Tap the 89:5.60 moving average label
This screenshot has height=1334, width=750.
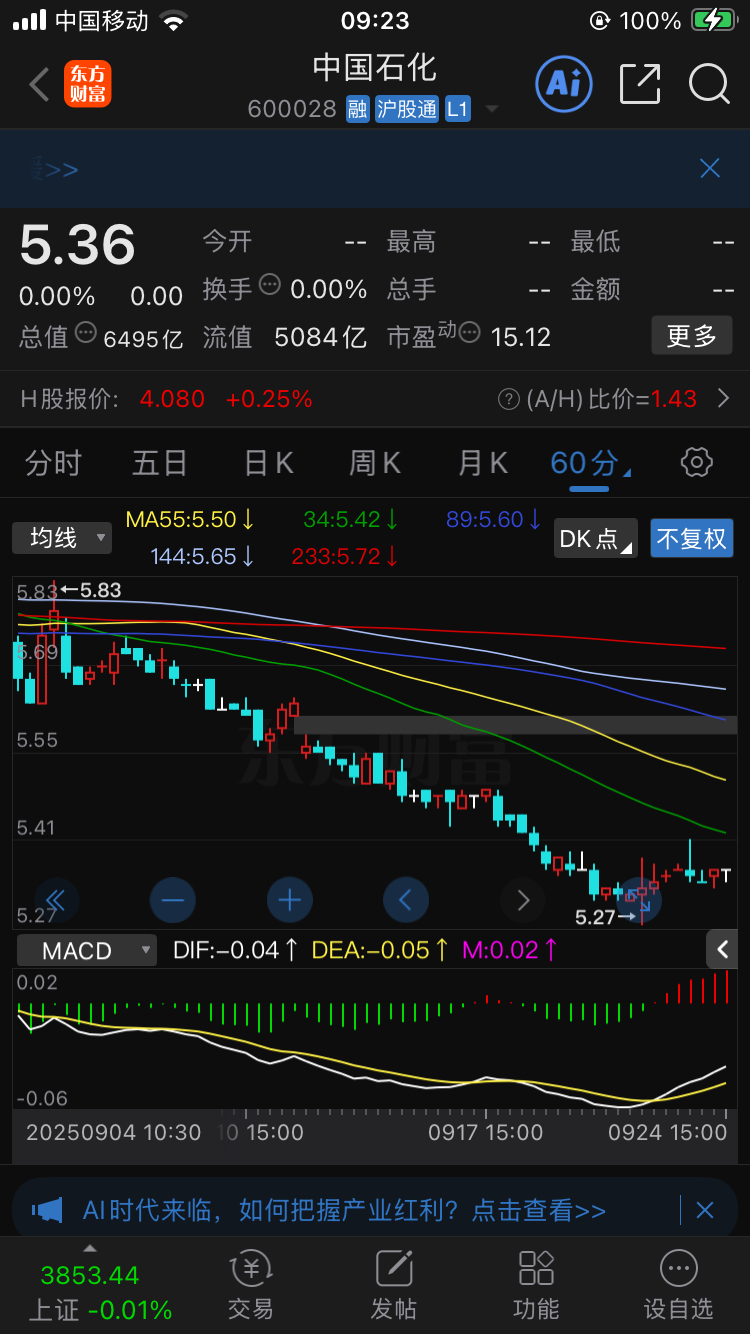(x=494, y=520)
